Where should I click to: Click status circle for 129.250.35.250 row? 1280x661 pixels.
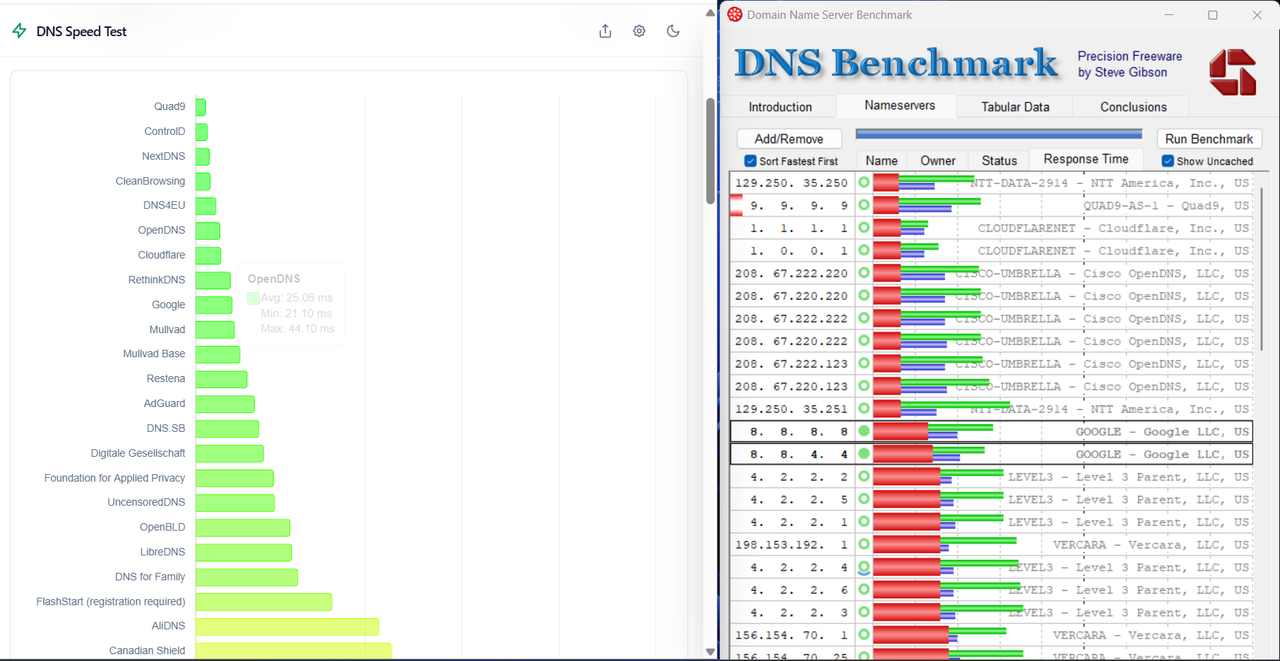coord(864,183)
